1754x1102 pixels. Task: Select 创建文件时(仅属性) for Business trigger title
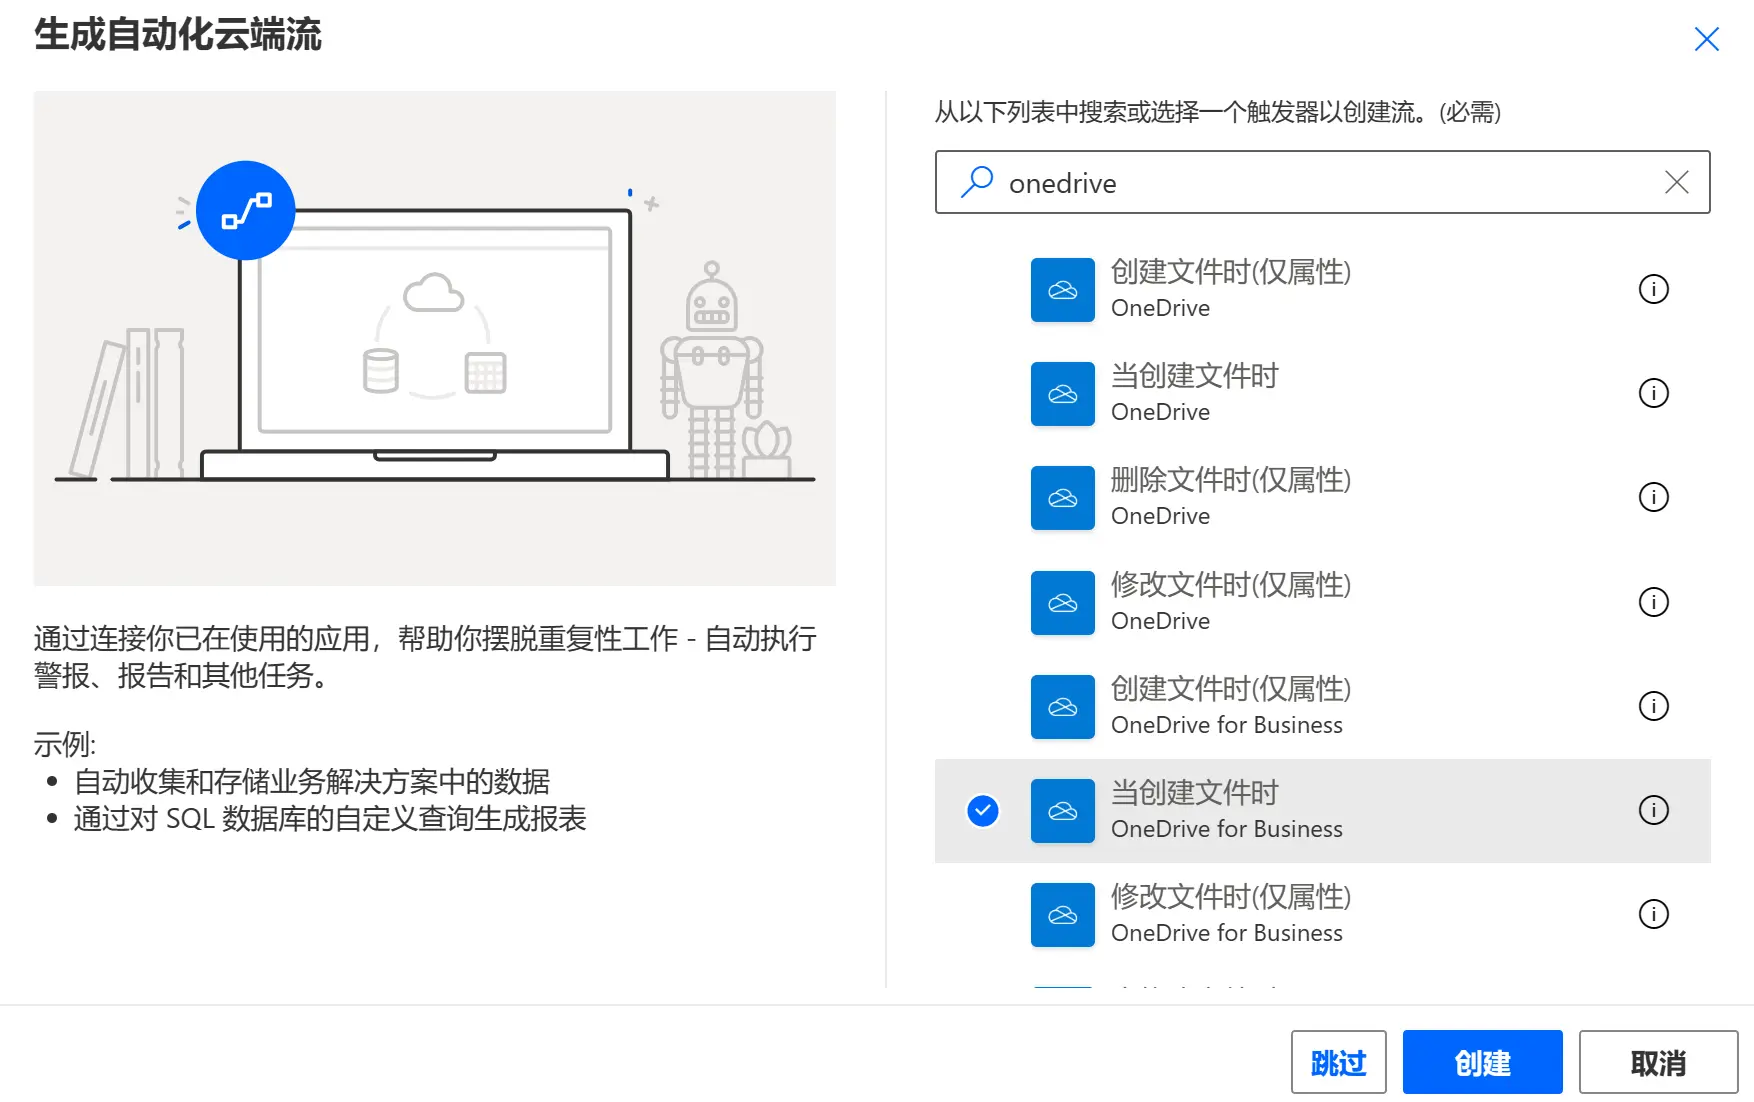pos(1231,689)
